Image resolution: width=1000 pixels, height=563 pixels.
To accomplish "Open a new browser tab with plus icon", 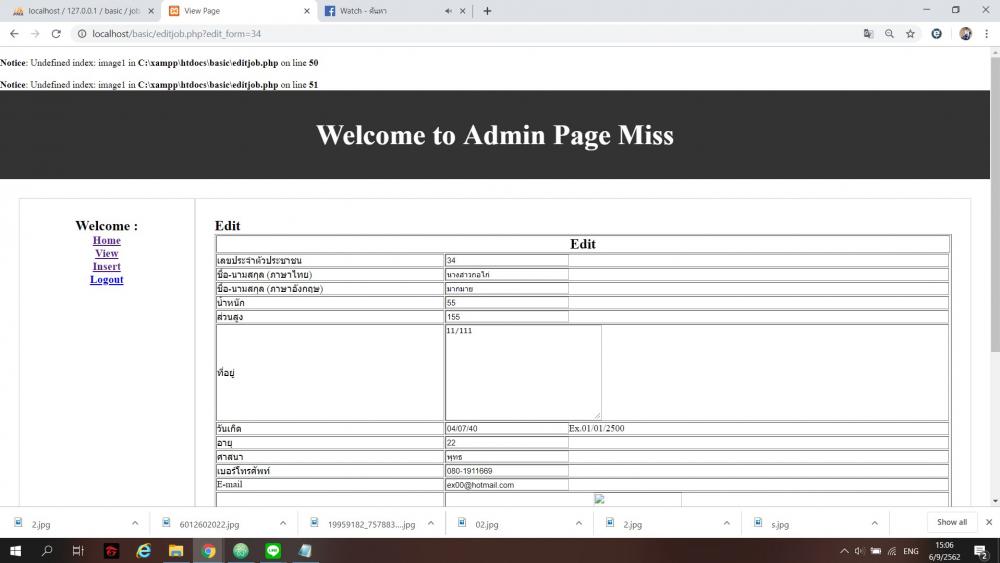I will click(487, 11).
